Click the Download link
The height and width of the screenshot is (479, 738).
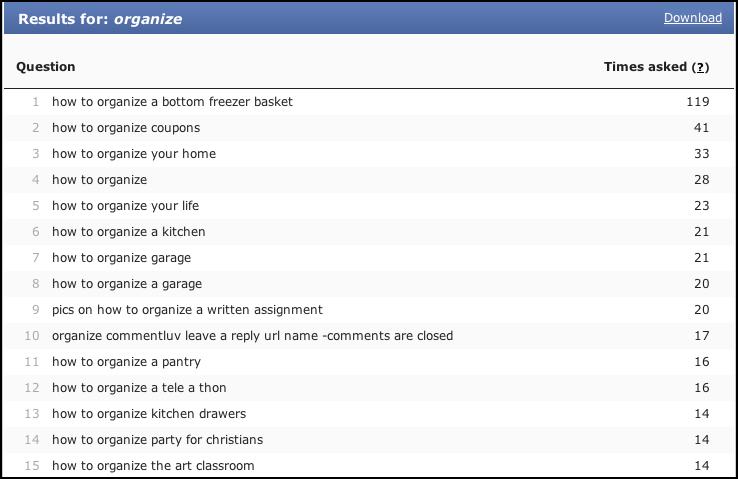(x=692, y=18)
